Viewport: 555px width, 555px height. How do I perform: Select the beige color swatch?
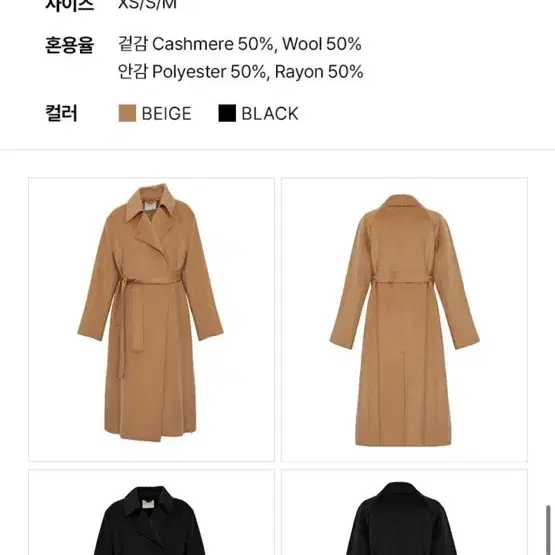pos(127,113)
